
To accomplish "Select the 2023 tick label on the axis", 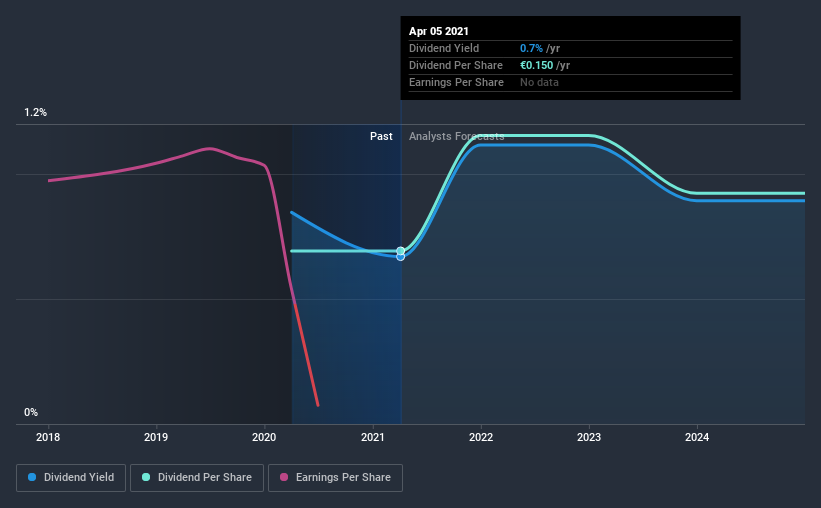I will [x=589, y=437].
